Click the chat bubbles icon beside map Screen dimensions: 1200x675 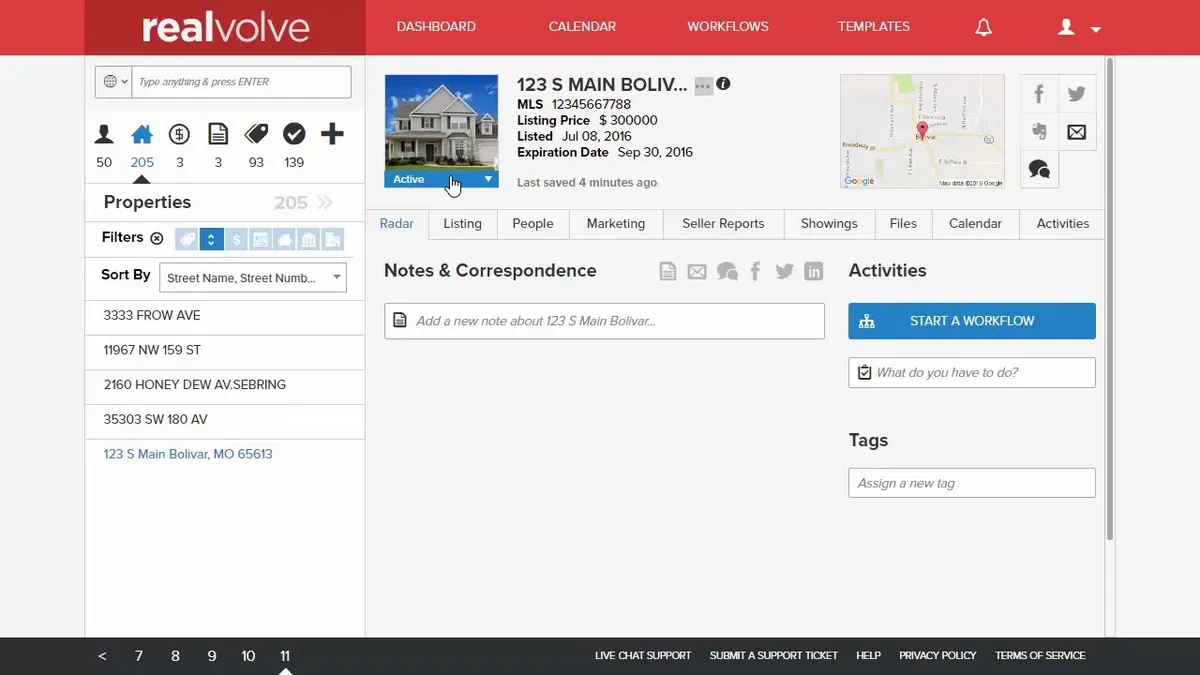coord(1039,170)
